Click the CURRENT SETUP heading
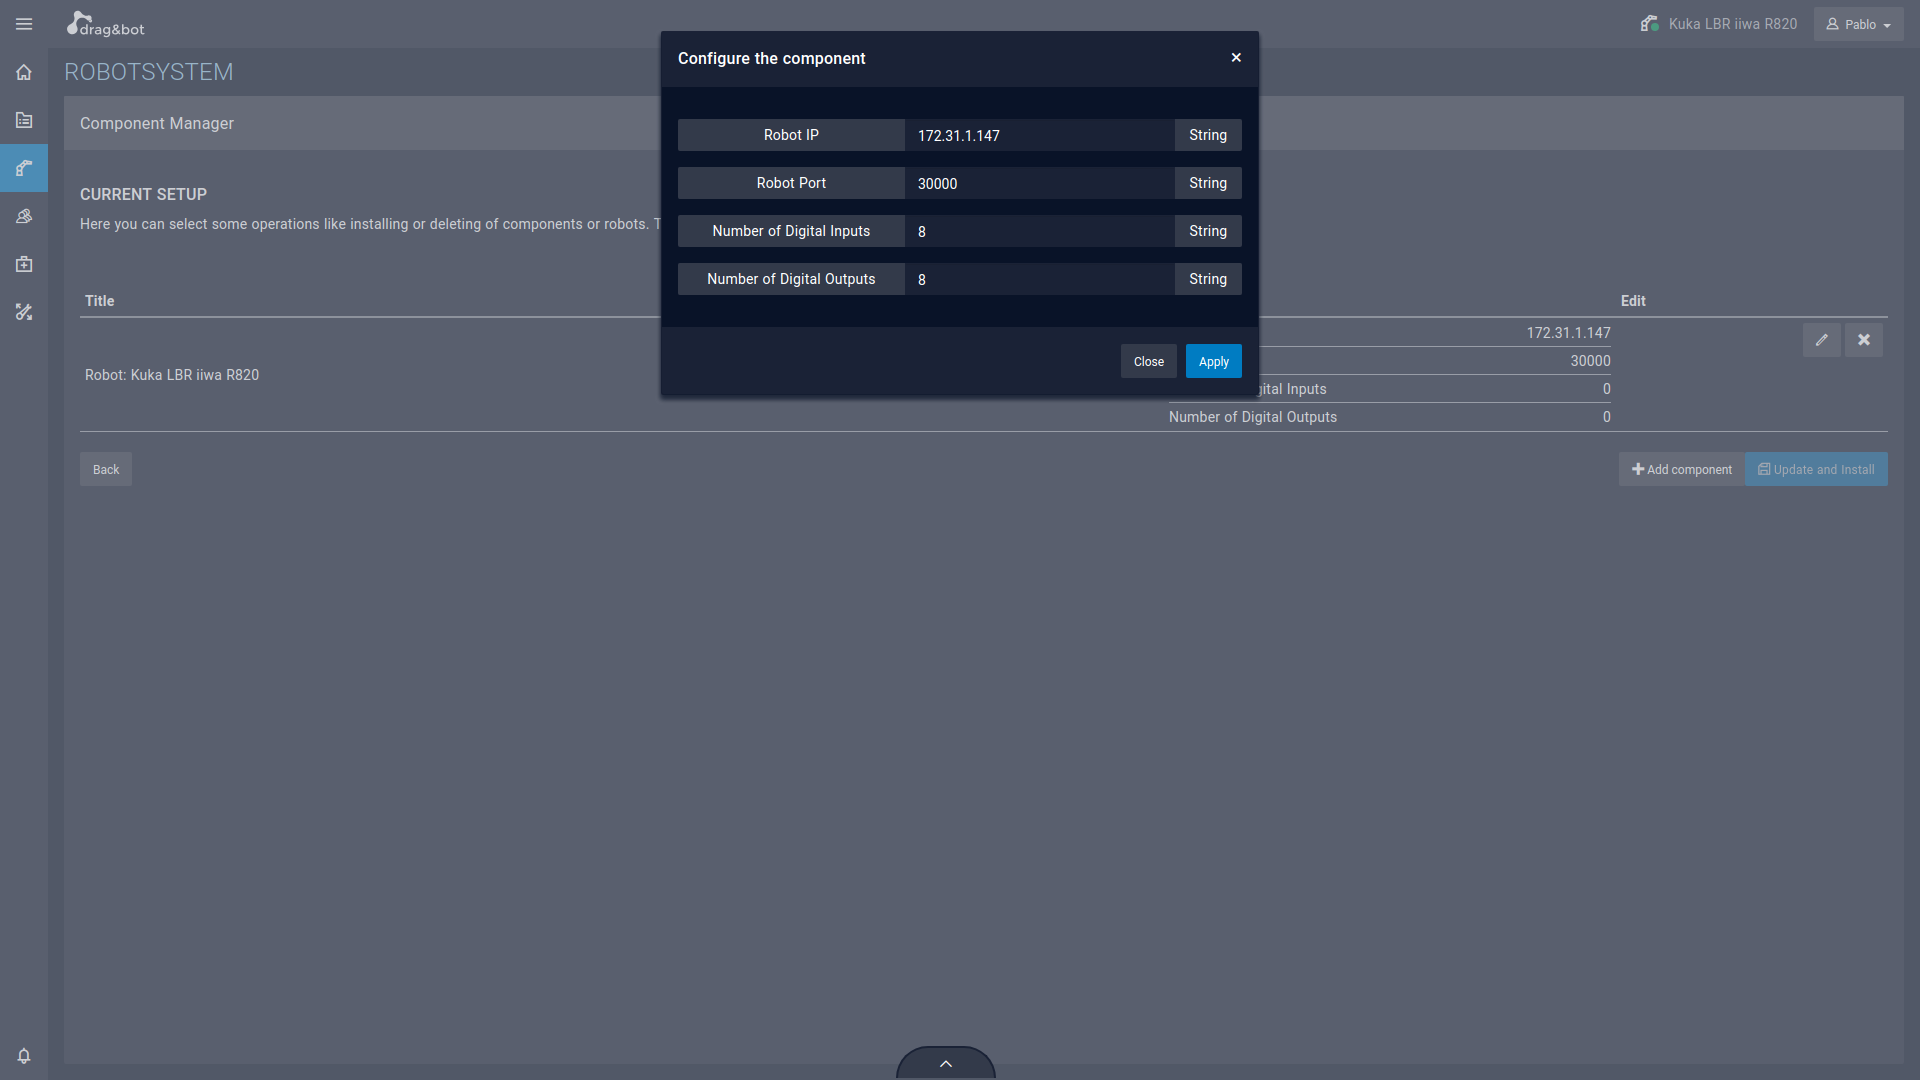Screen dimensions: 1920x1080 143,194
